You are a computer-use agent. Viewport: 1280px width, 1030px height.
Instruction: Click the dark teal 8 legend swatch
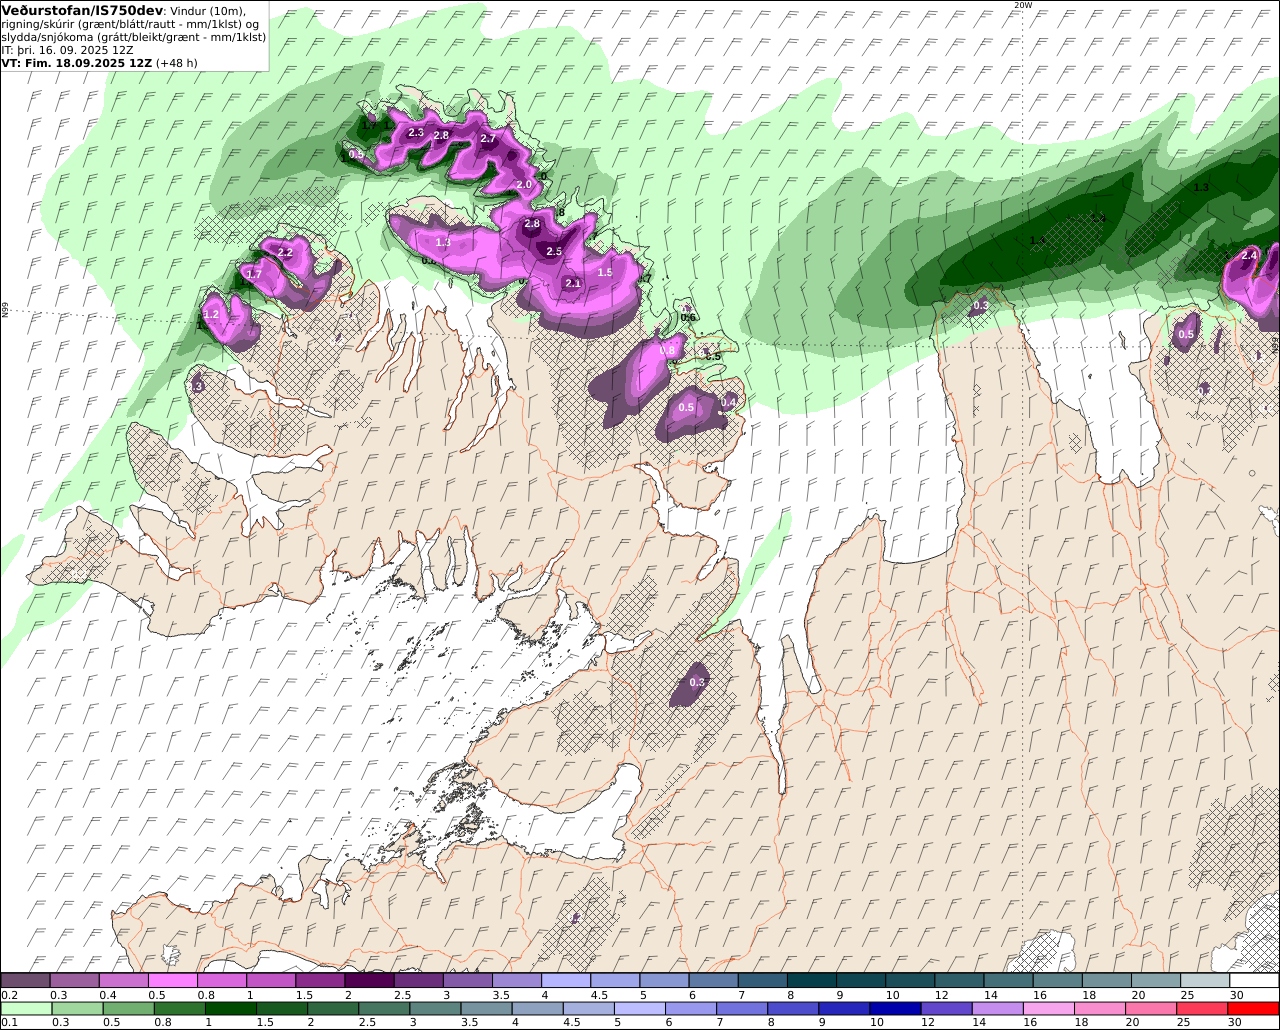coord(811,980)
